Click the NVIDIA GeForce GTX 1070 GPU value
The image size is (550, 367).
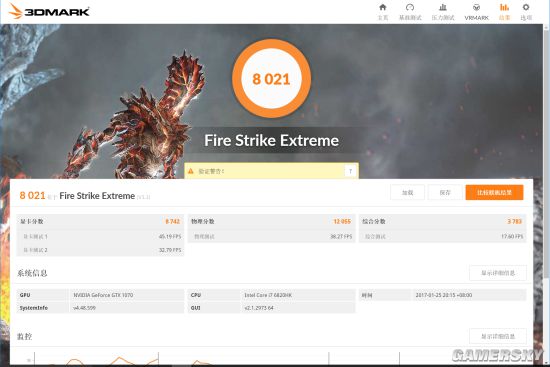(103, 295)
